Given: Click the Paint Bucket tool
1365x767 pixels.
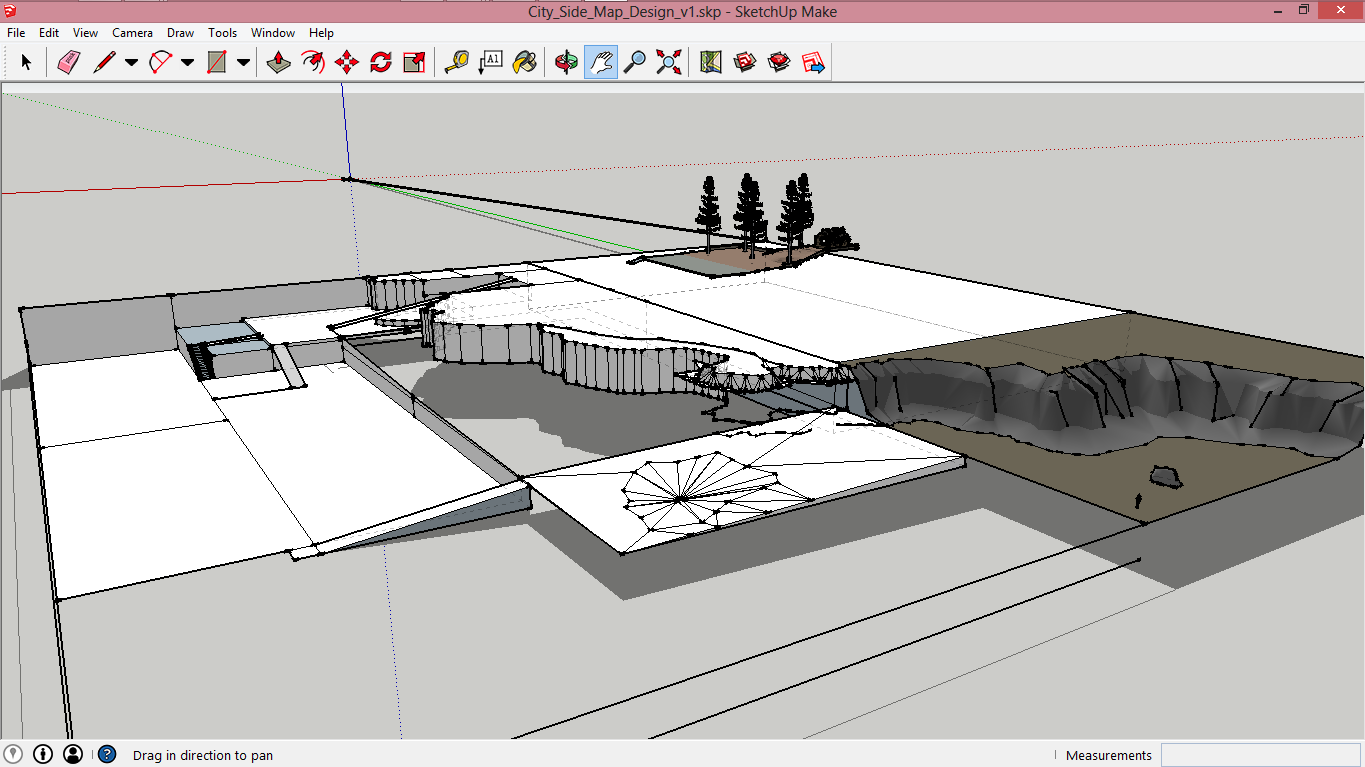Looking at the screenshot, I should pos(524,63).
